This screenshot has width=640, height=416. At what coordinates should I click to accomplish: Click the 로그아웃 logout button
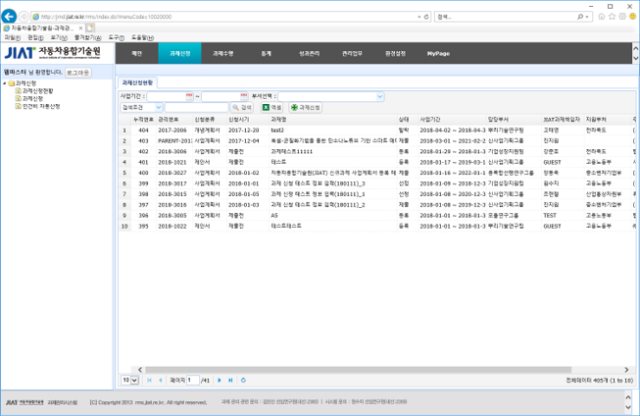coord(77,73)
